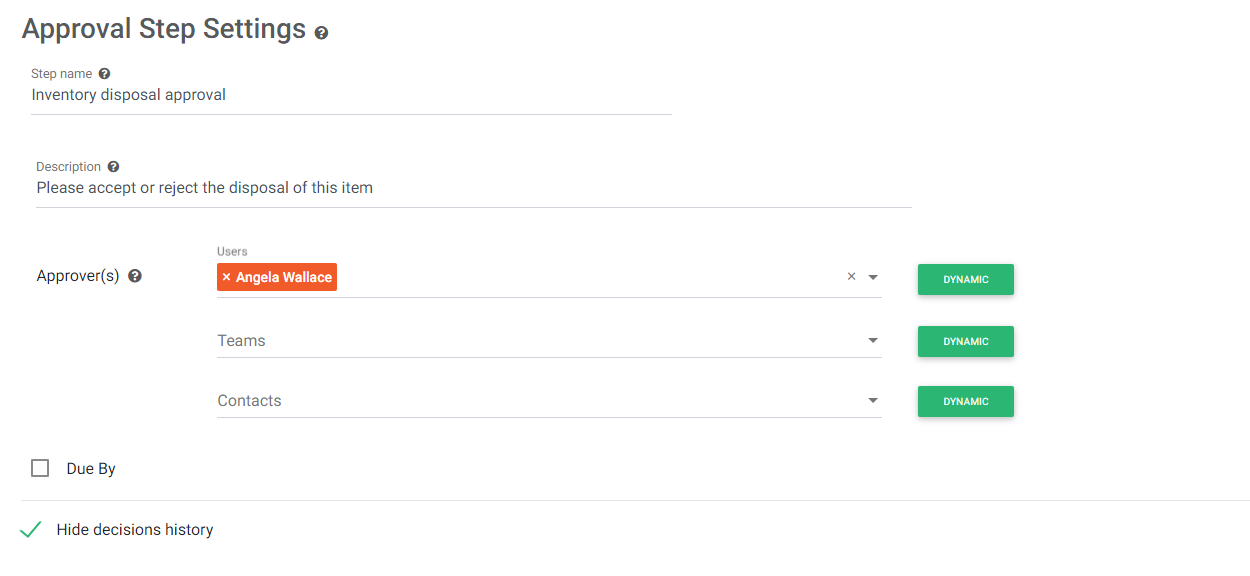This screenshot has height=576, width=1250.
Task: Open help tooltip next to Approval Step Settings title
Action: pyautogui.click(x=321, y=33)
